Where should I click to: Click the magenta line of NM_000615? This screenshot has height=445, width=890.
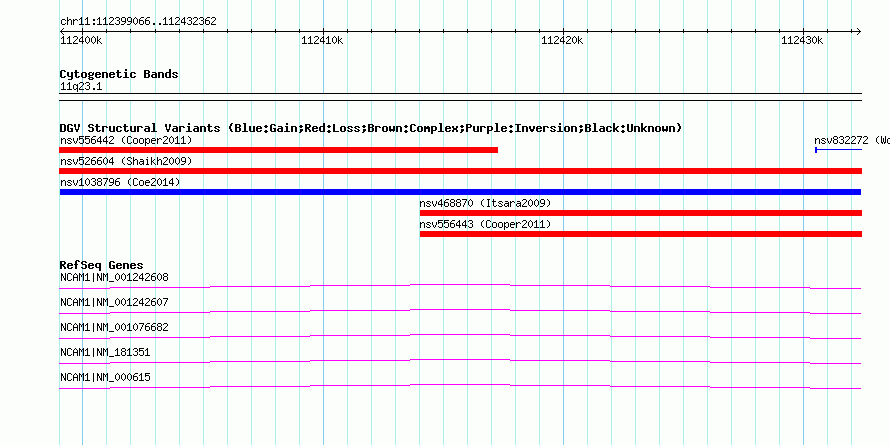(x=460, y=386)
